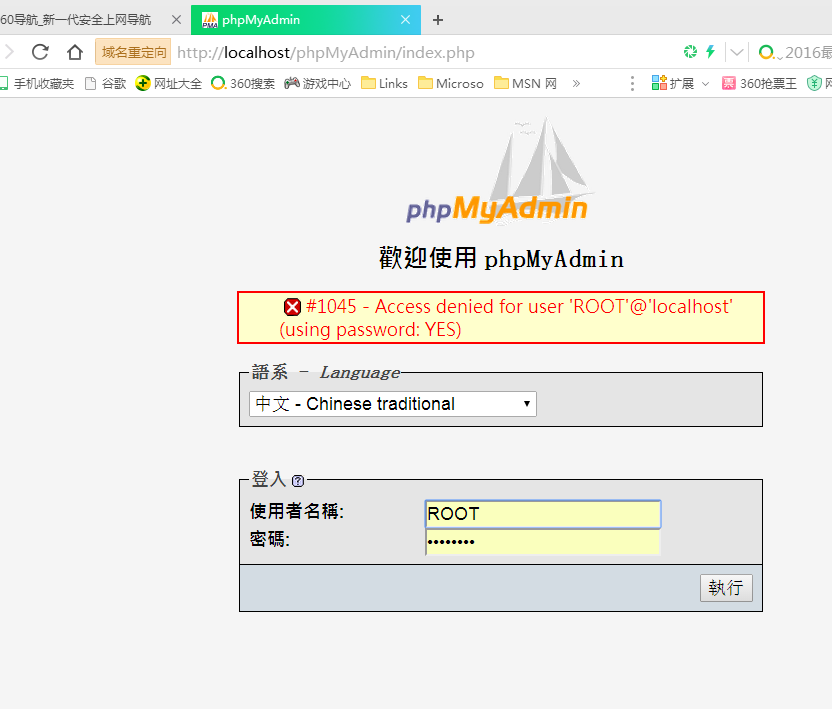This screenshot has width=832, height=709.
Task: Reload the page with the refresh icon
Action: 40,52
